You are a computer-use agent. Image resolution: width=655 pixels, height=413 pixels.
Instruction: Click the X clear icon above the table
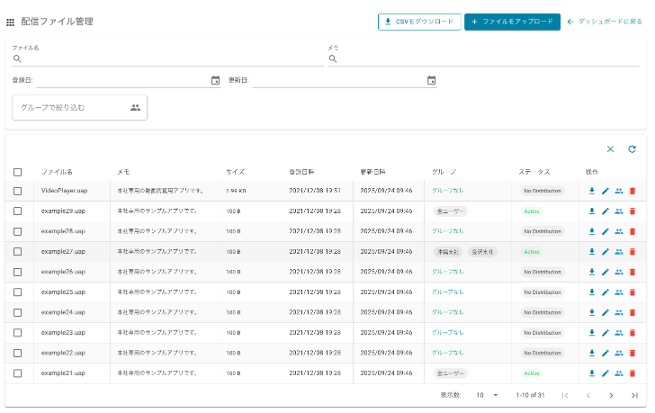pos(610,149)
